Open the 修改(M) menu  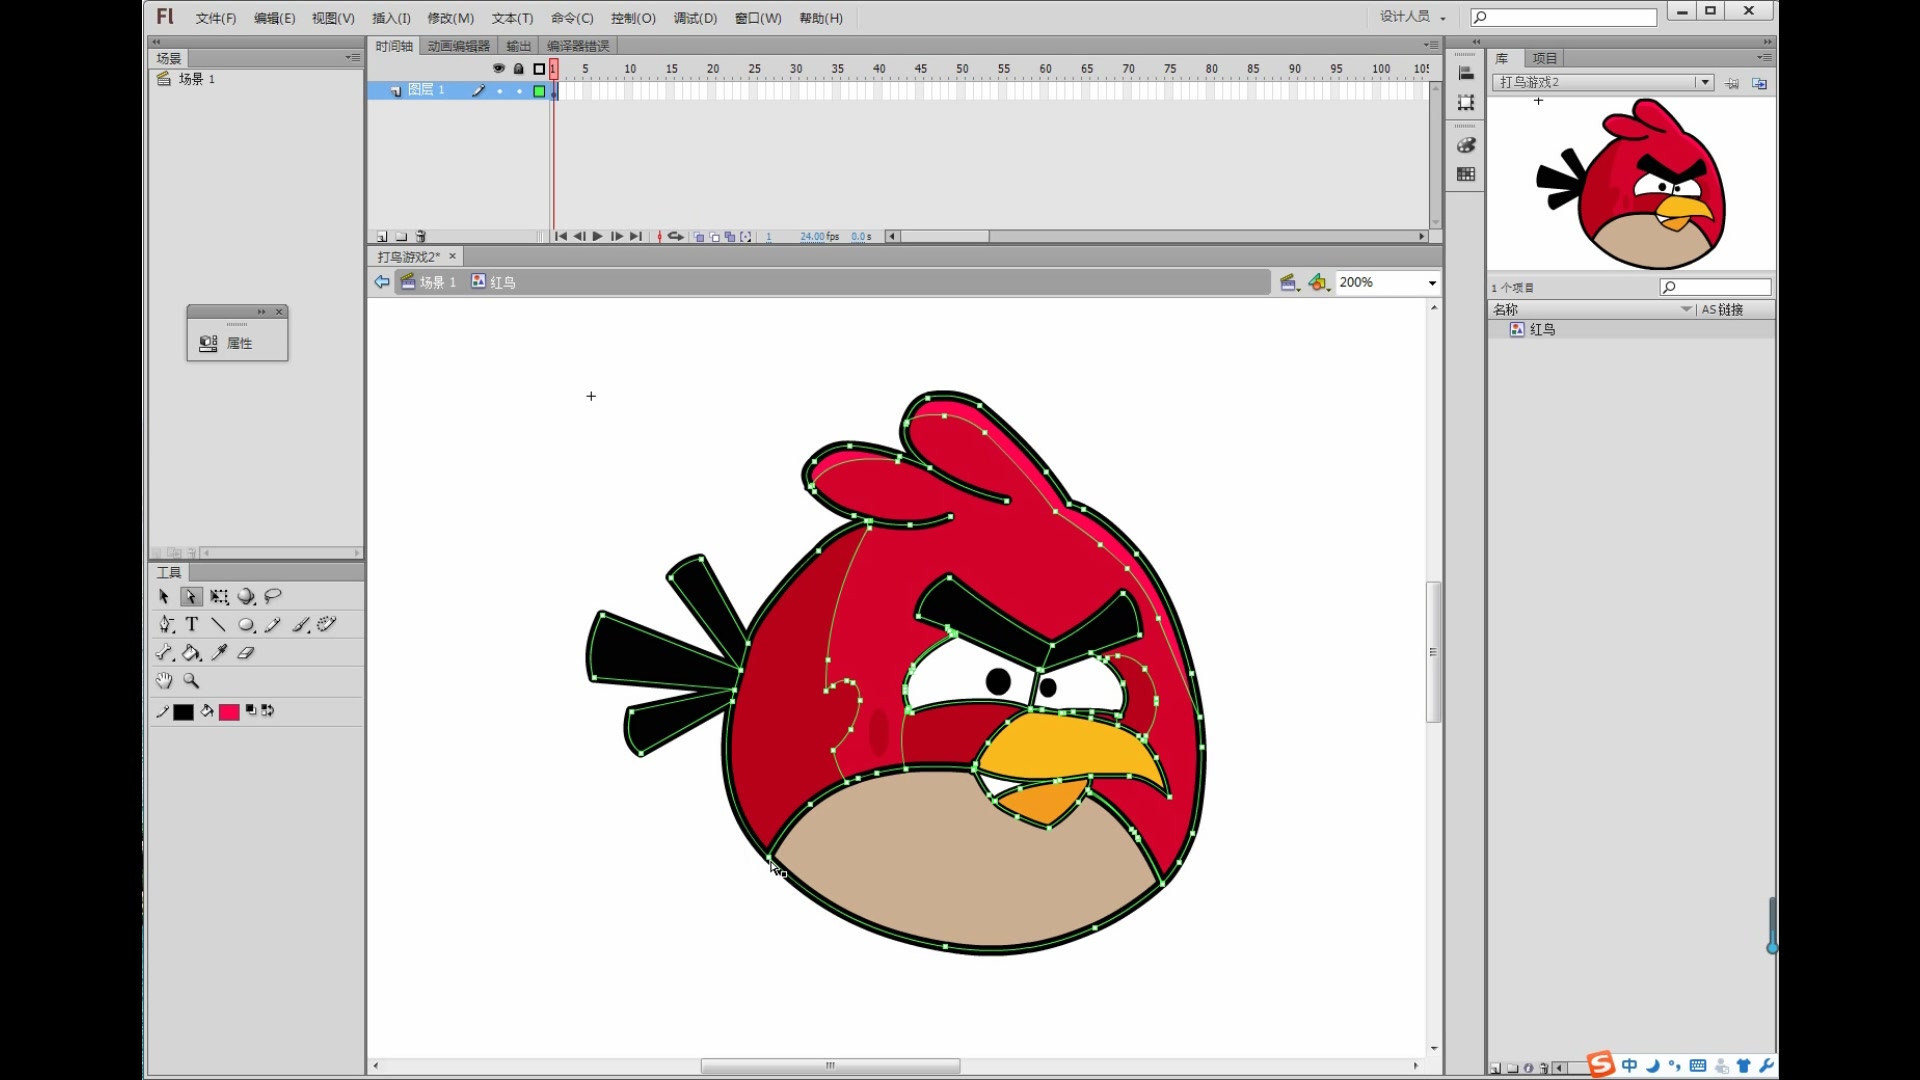click(x=450, y=18)
